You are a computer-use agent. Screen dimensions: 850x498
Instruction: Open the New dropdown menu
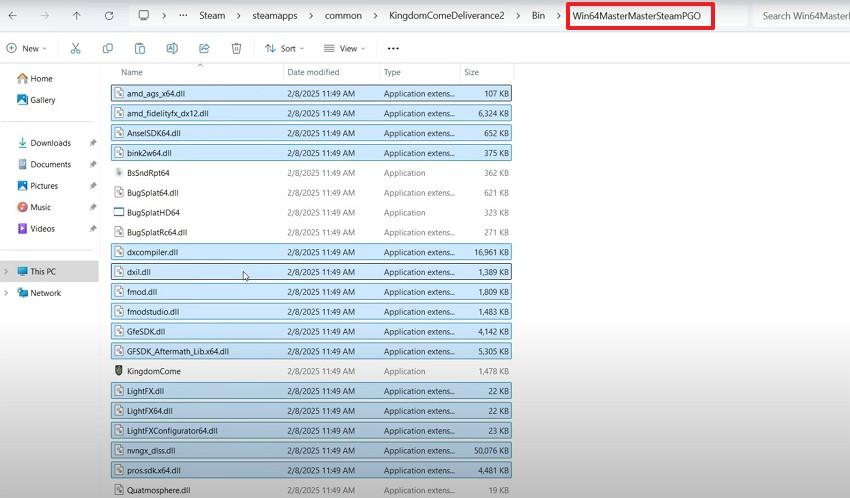(27, 48)
